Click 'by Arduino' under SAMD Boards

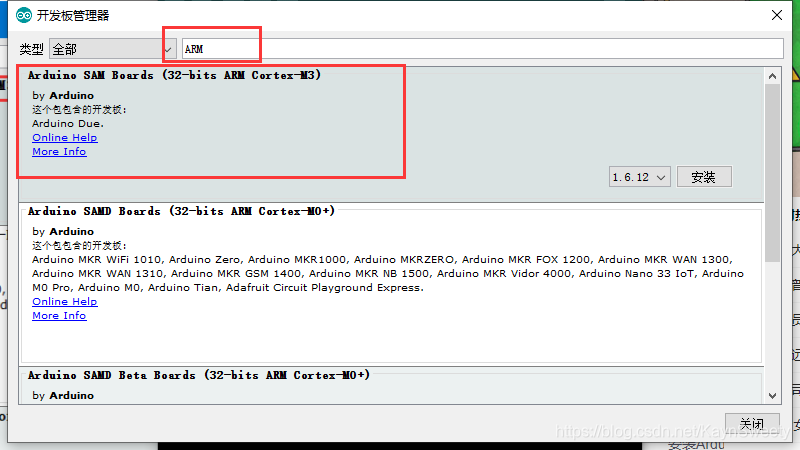pos(63,232)
